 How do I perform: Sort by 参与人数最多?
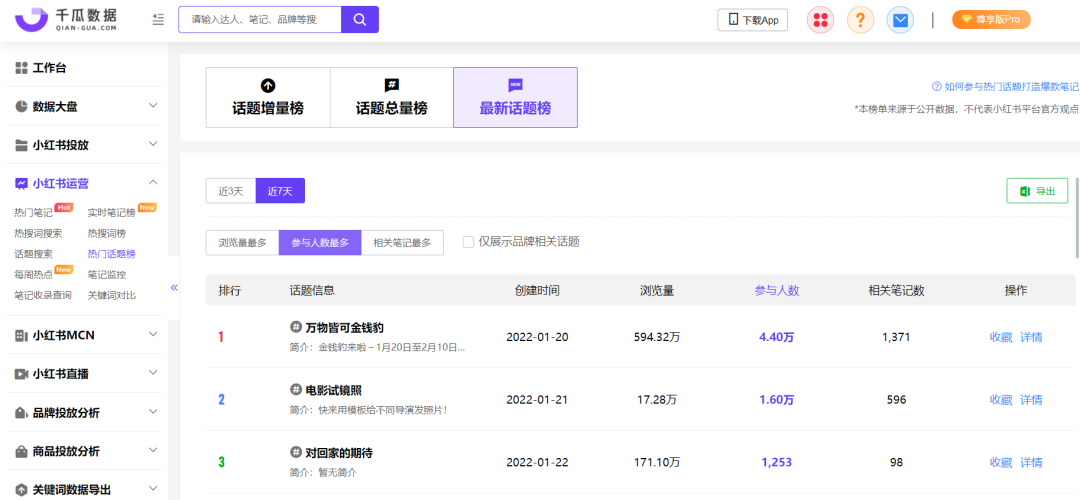point(320,242)
